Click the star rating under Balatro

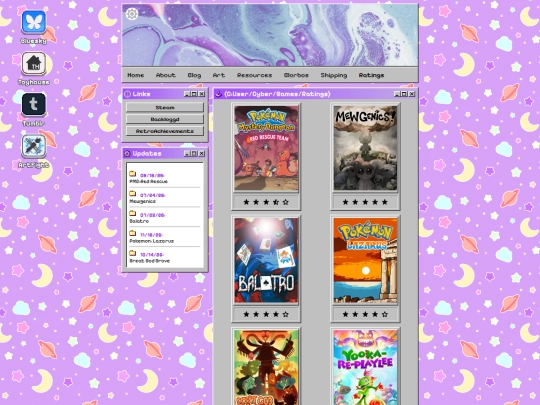[266, 314]
